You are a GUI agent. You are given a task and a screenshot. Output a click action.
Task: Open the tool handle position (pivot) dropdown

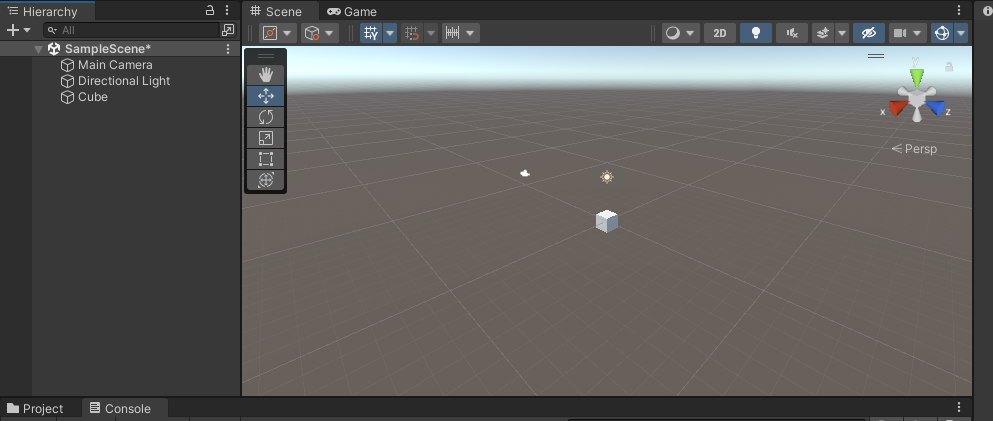click(x=278, y=33)
